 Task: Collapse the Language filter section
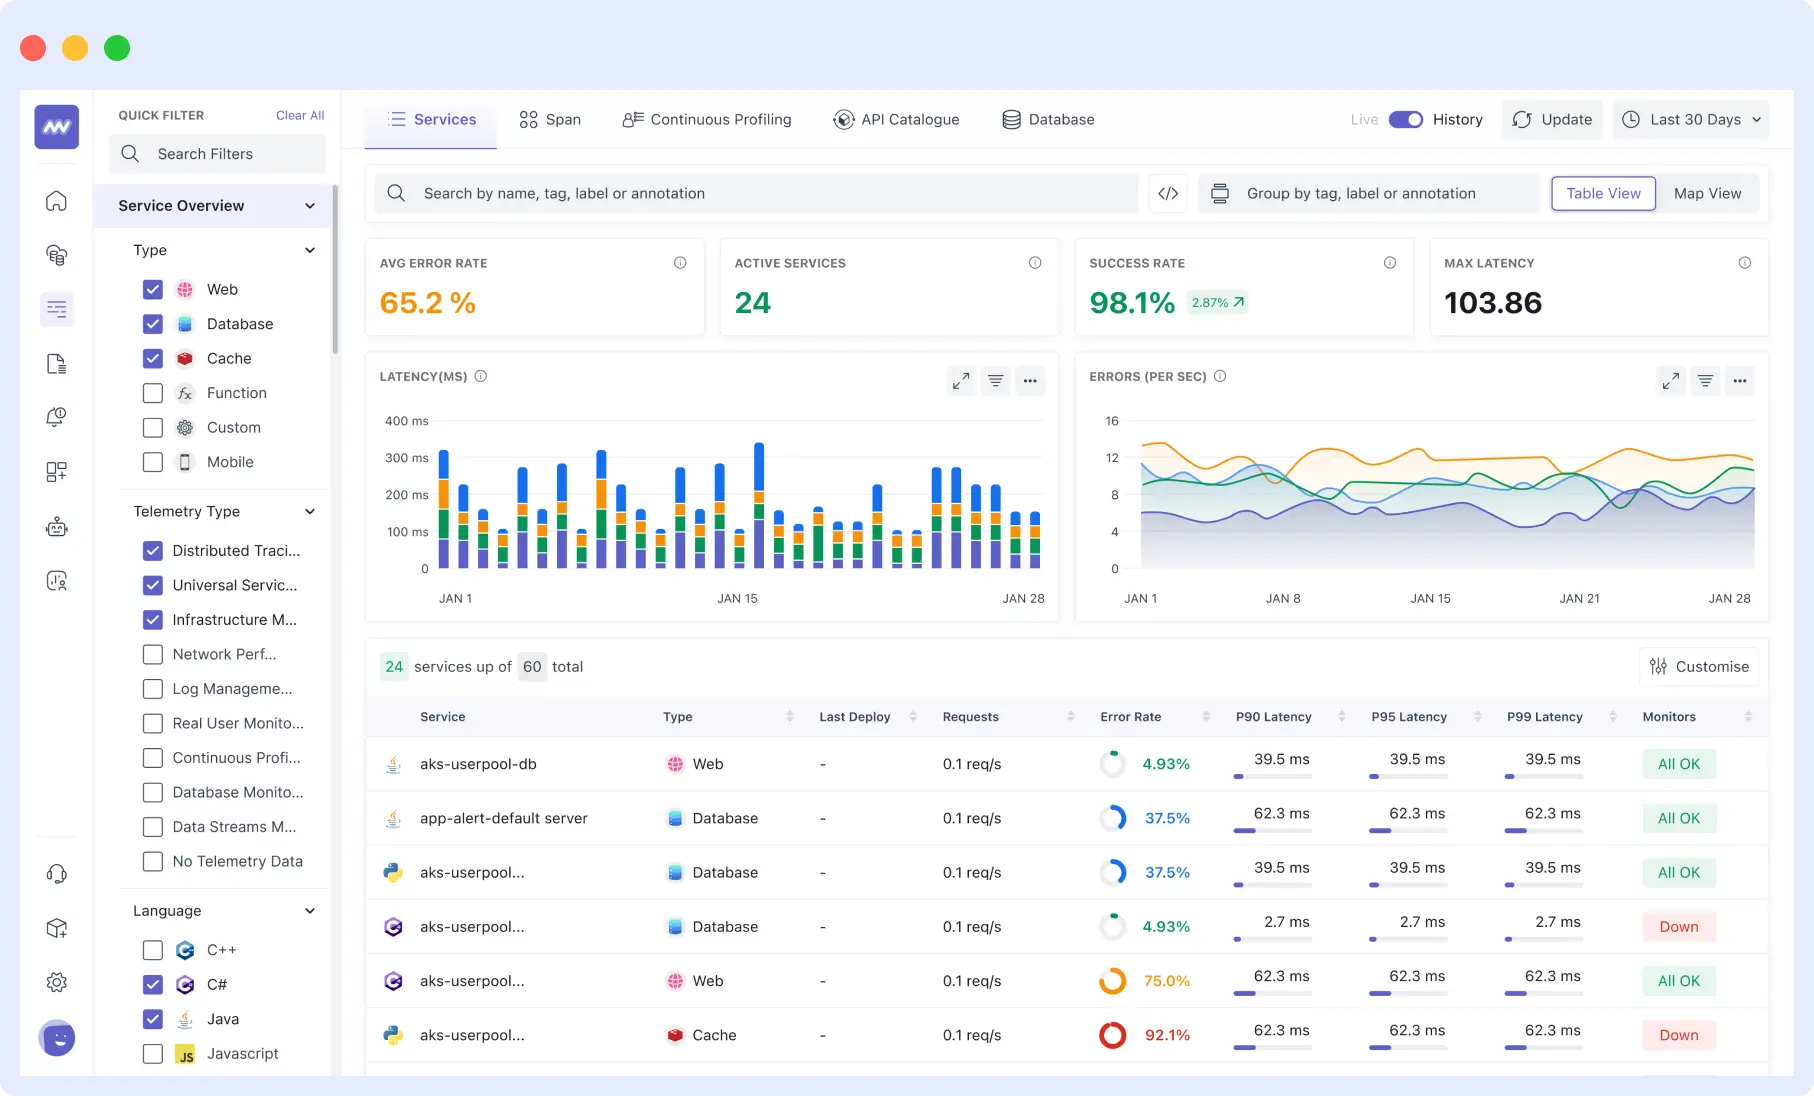pyautogui.click(x=310, y=910)
